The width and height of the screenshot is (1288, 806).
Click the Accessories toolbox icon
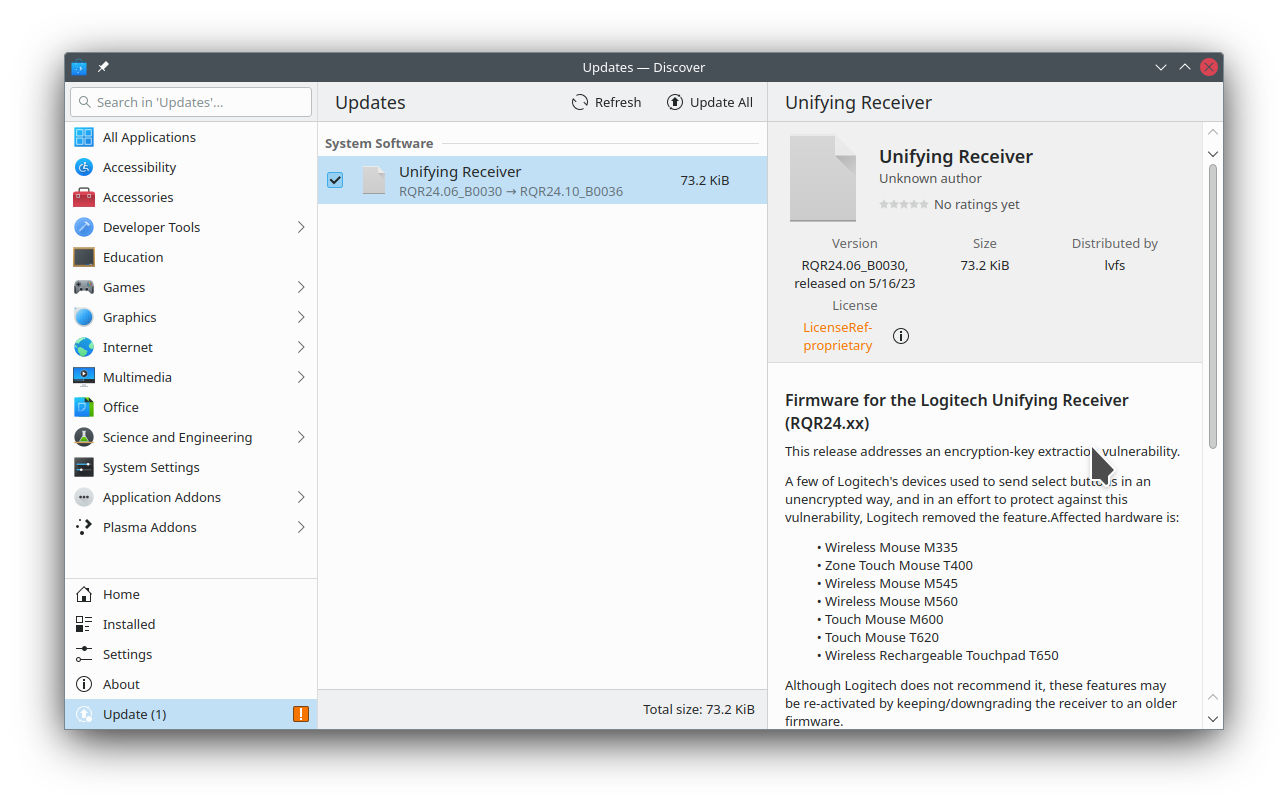coord(84,197)
